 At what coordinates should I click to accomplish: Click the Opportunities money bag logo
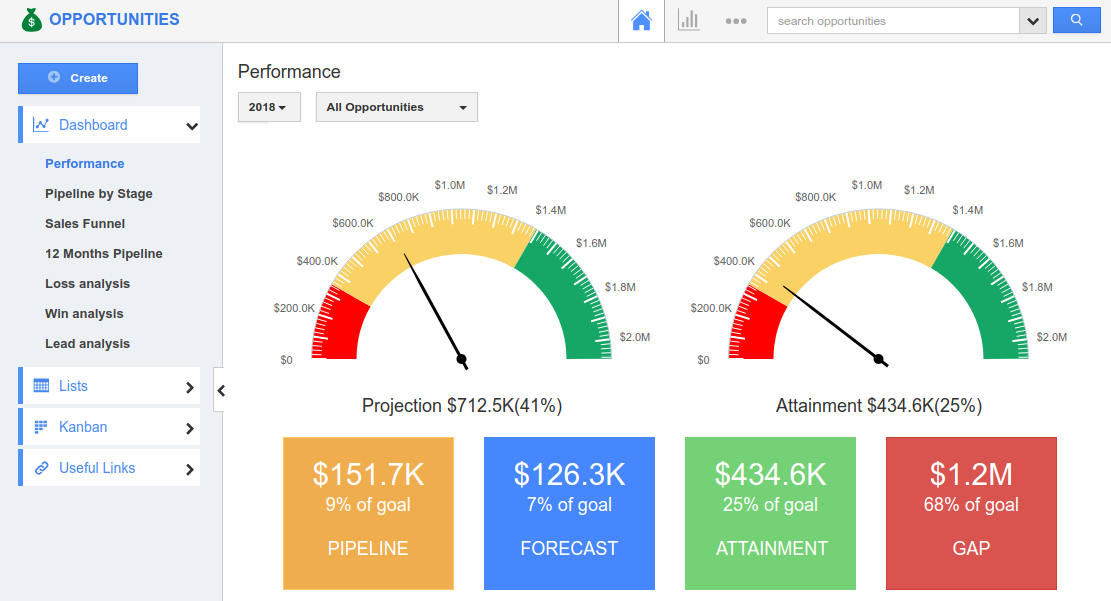point(32,20)
